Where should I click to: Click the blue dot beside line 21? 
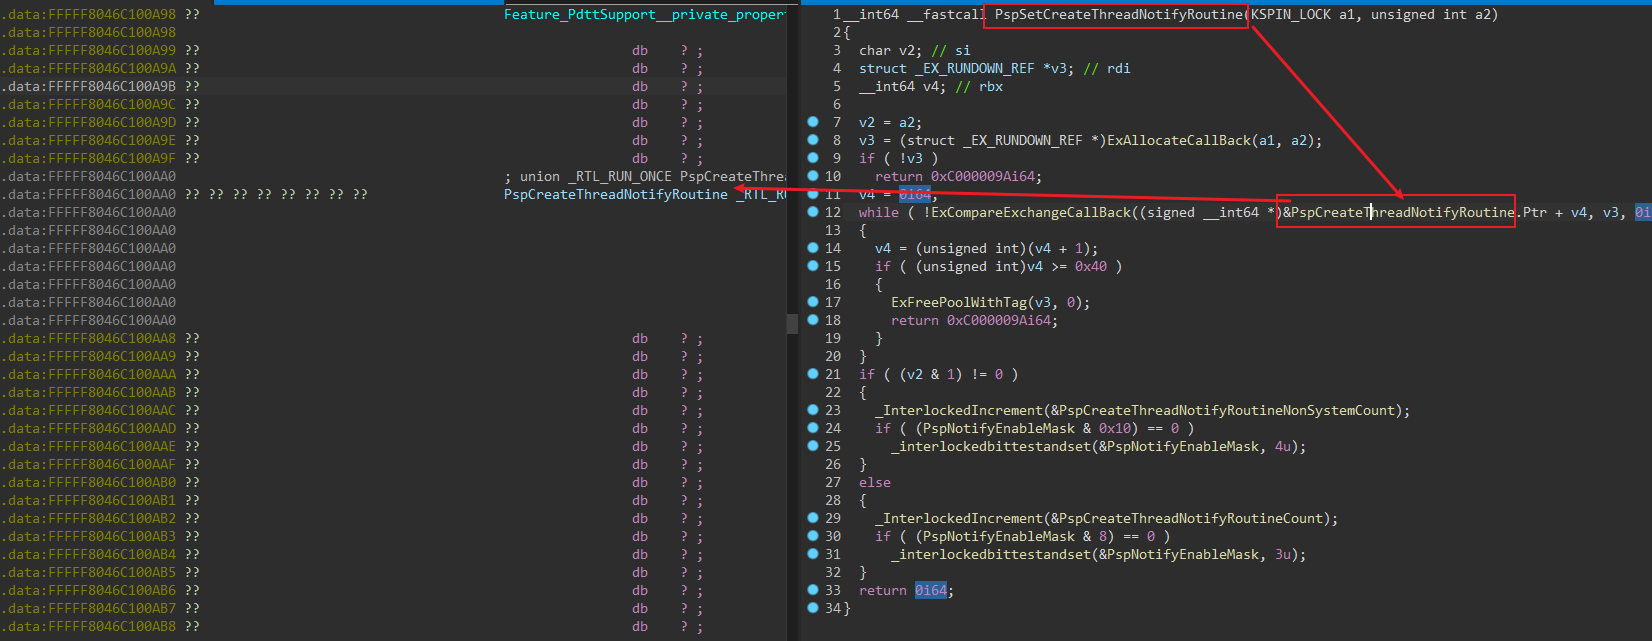pyautogui.click(x=813, y=373)
